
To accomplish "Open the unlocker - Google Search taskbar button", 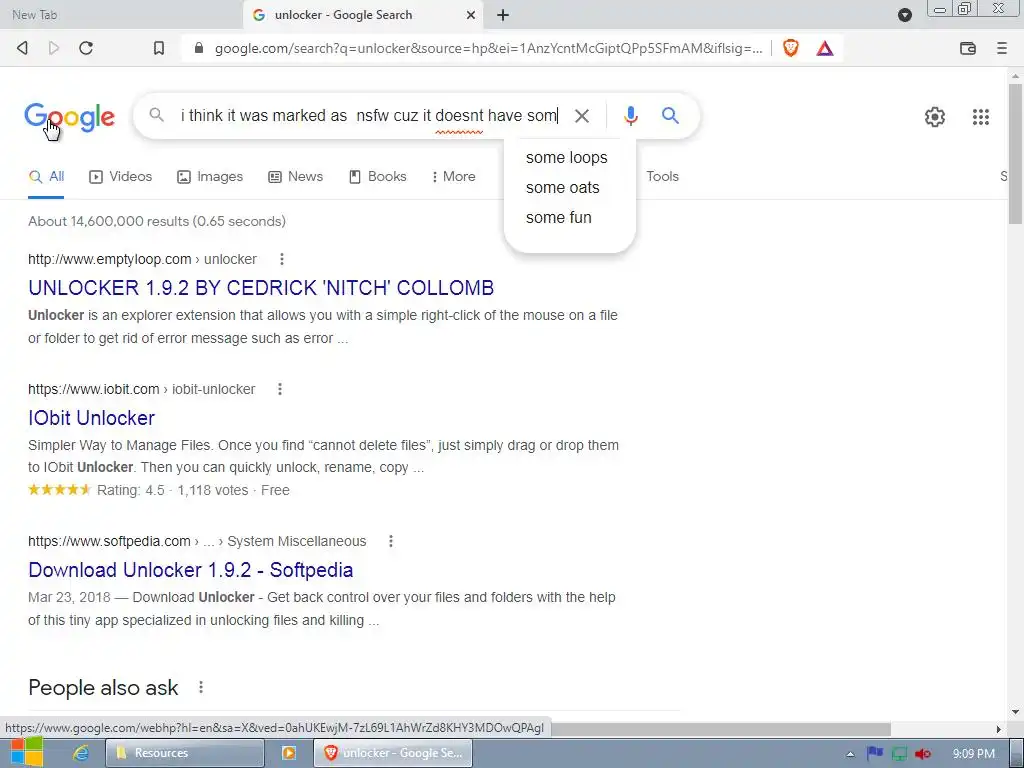I will (393, 753).
